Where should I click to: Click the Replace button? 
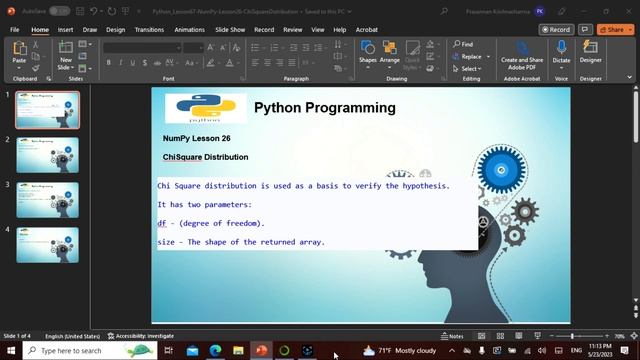(x=467, y=57)
